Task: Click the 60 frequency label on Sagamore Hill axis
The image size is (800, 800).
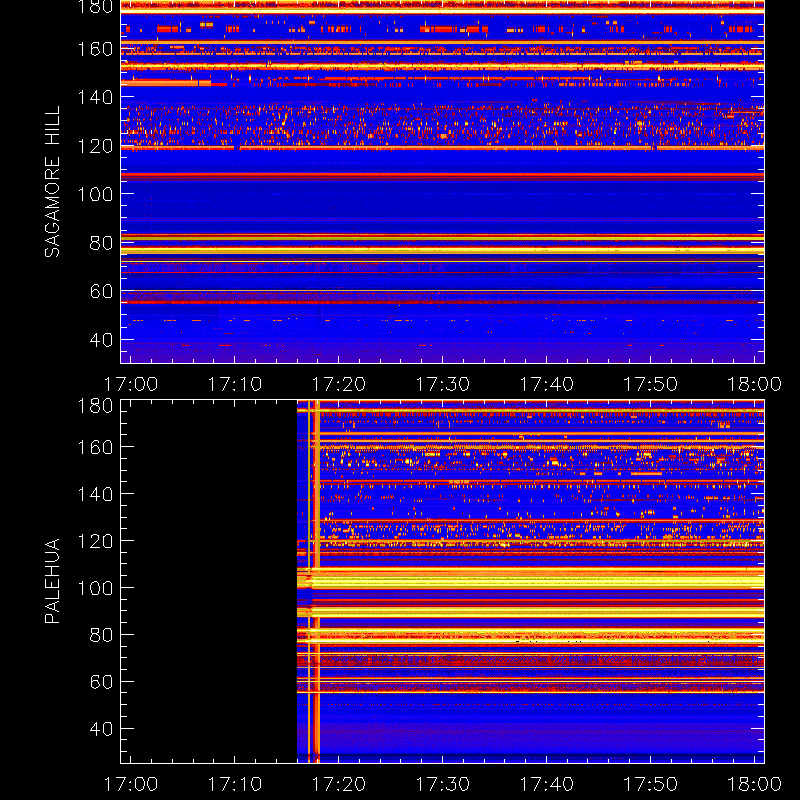Action: (x=102, y=291)
